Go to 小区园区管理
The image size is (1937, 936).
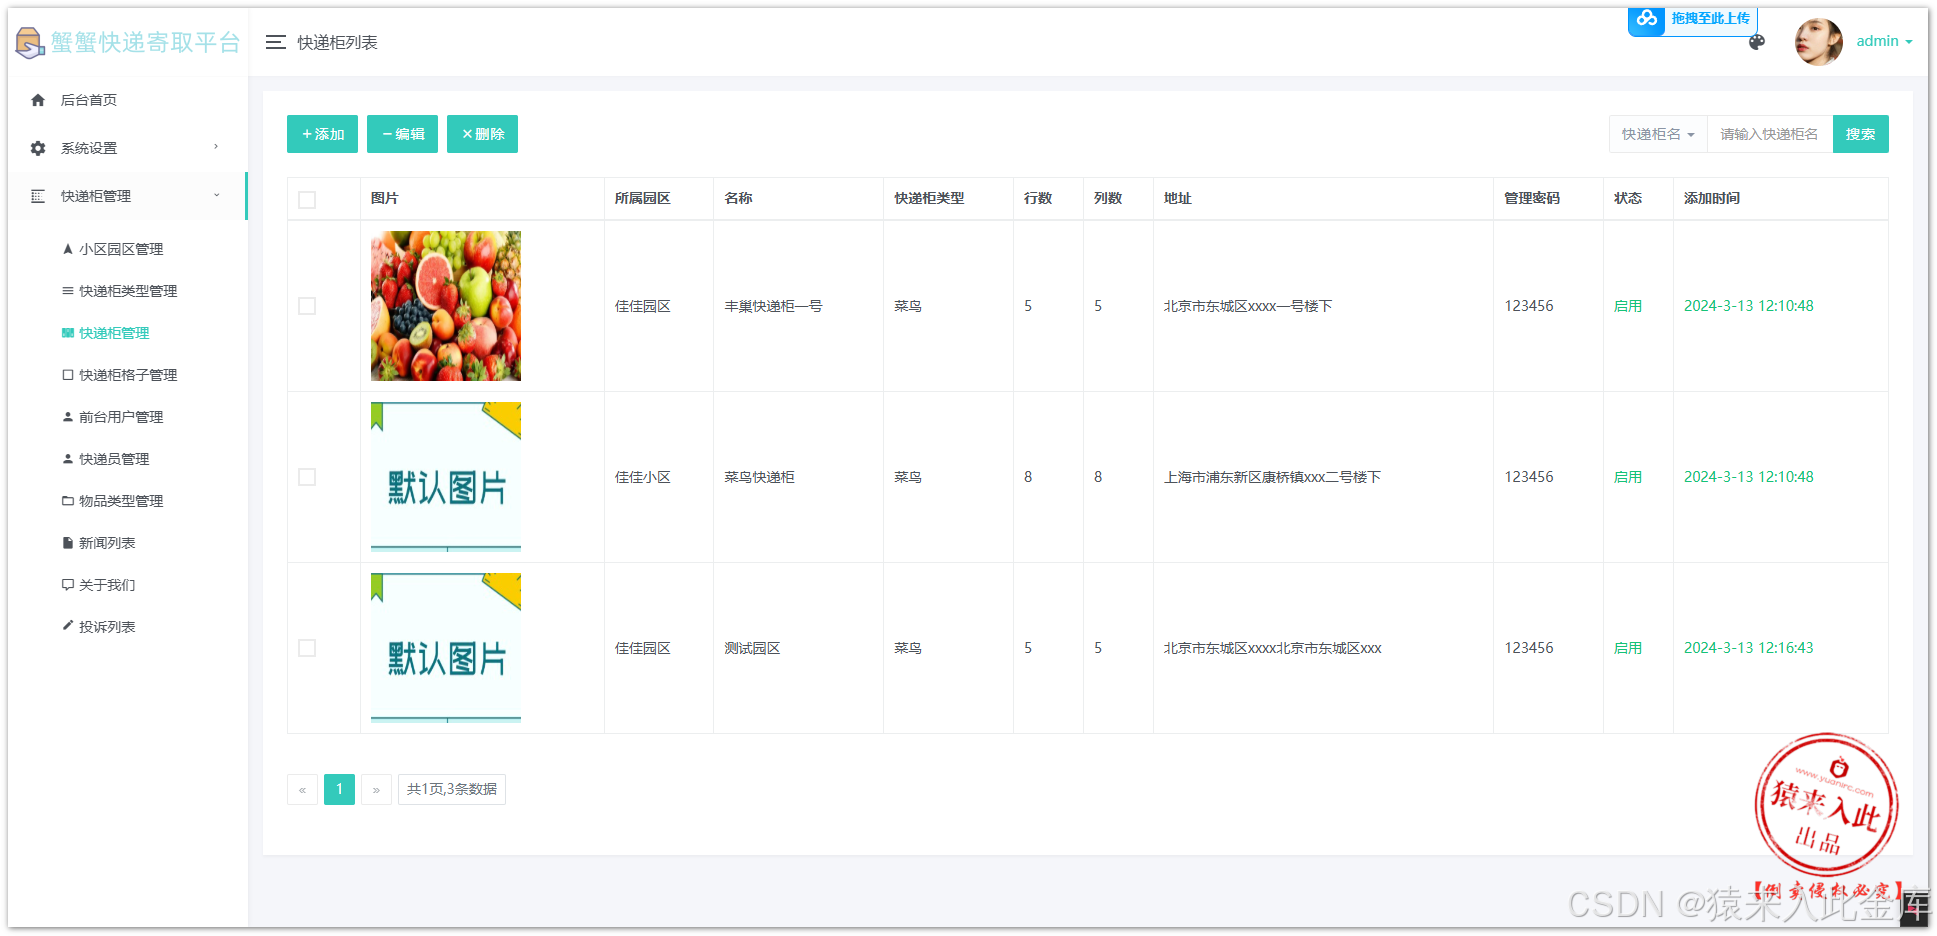(x=121, y=249)
